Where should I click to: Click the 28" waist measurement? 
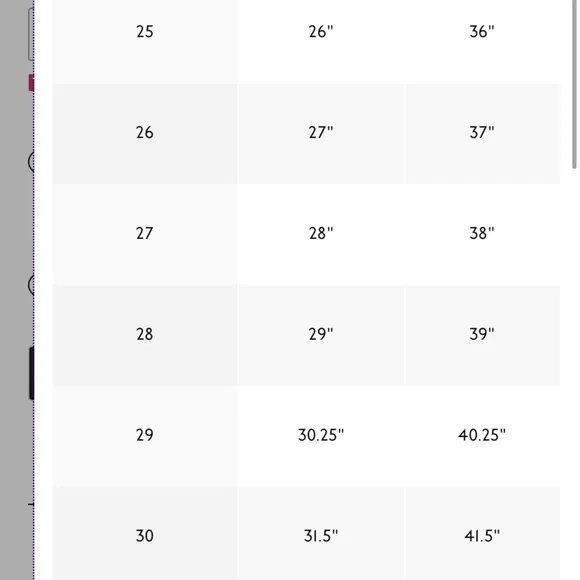321,234
